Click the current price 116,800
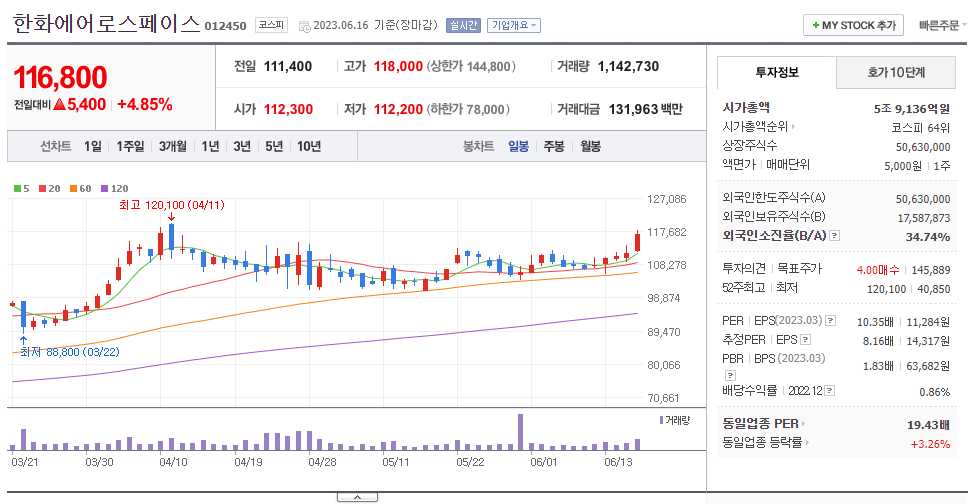 coord(60,78)
